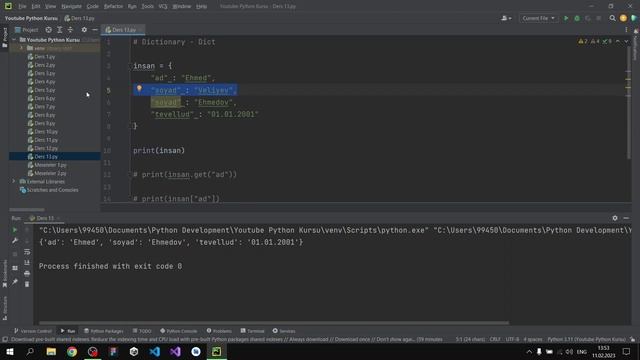Image resolution: width=640 pixels, height=360 pixels.
Task: Open Search Everywhere magnifier in toolbar
Action: (x=612, y=18)
